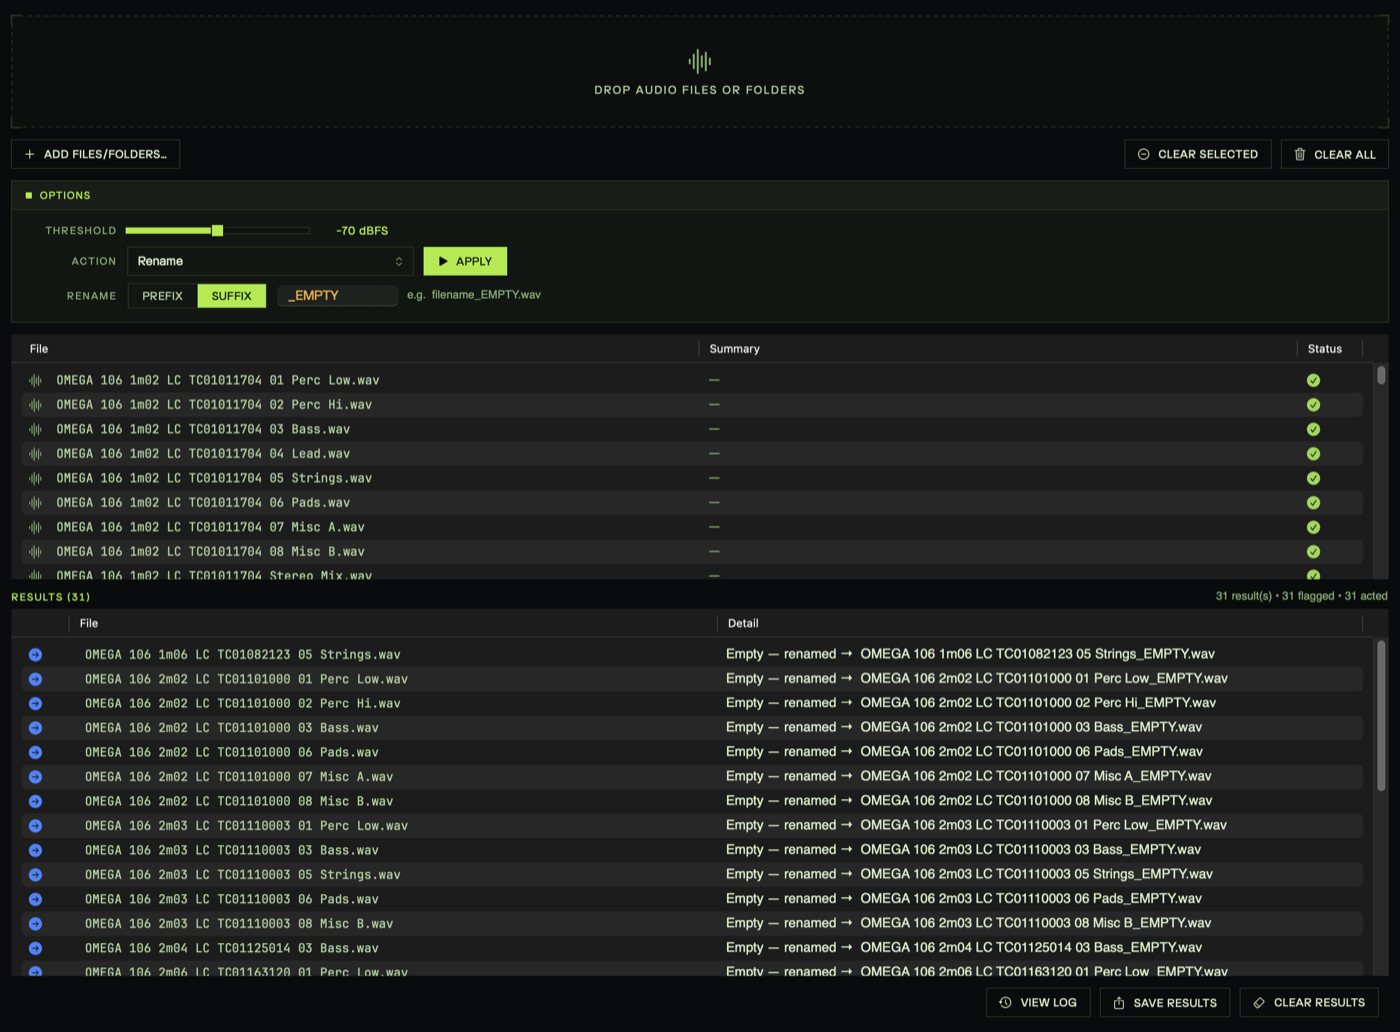Click the -70 dBFS threshold value
This screenshot has width=1400, height=1032.
pyautogui.click(x=362, y=230)
